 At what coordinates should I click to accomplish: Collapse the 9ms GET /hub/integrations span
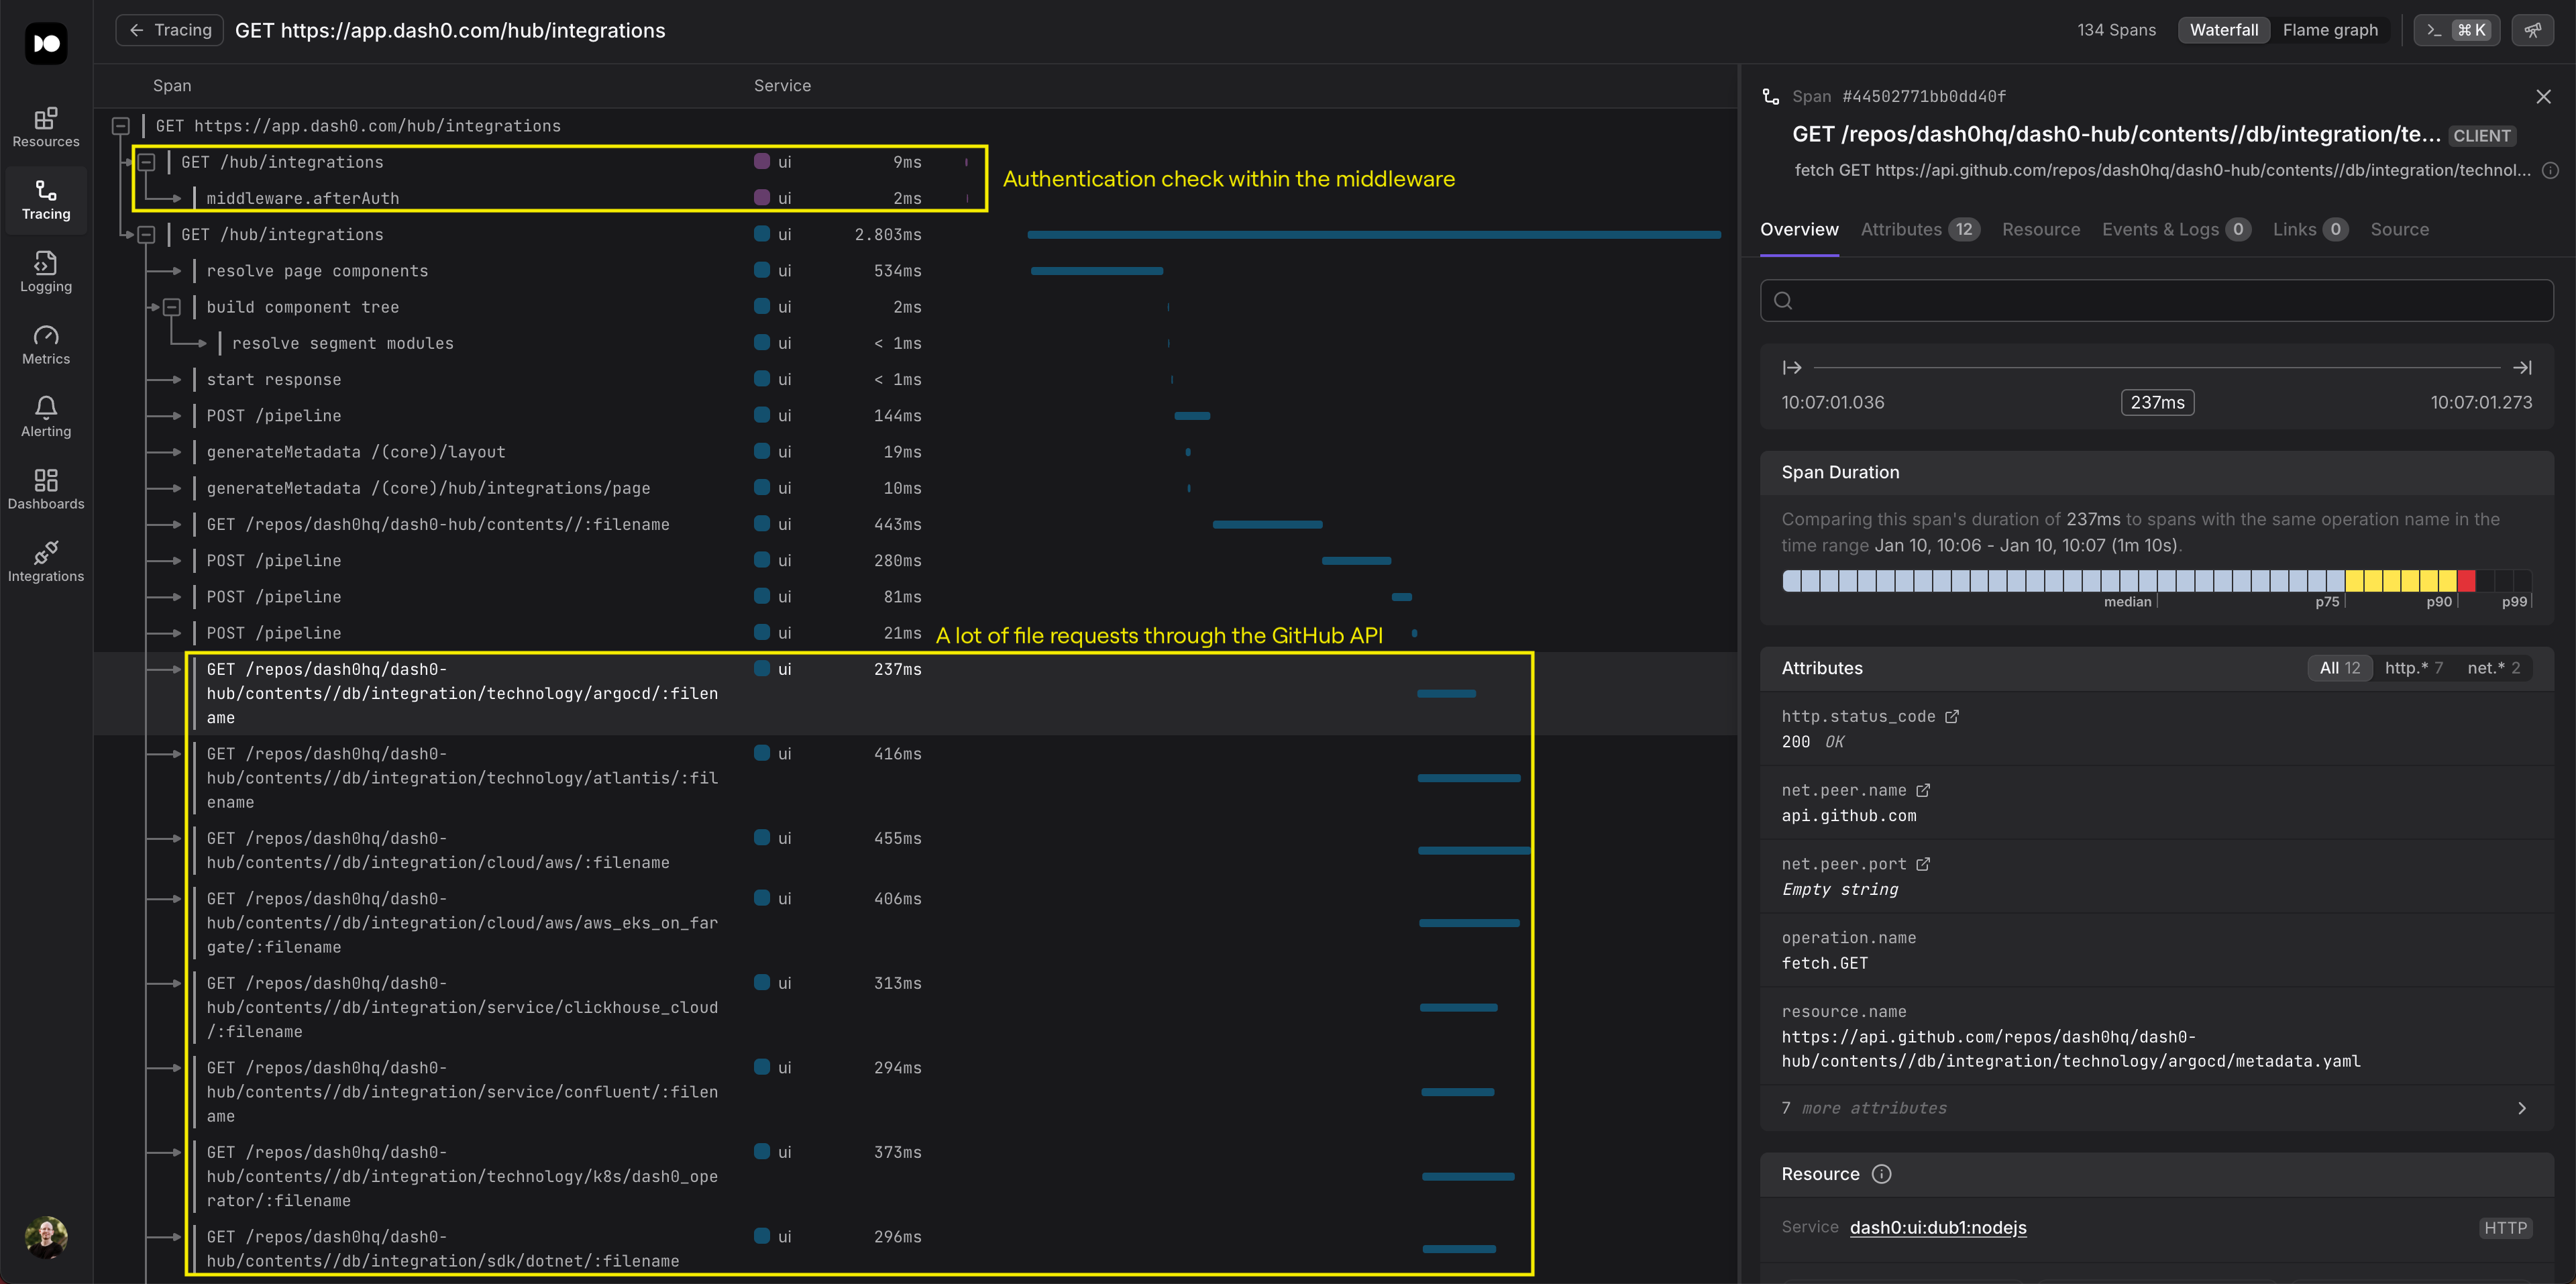point(147,162)
